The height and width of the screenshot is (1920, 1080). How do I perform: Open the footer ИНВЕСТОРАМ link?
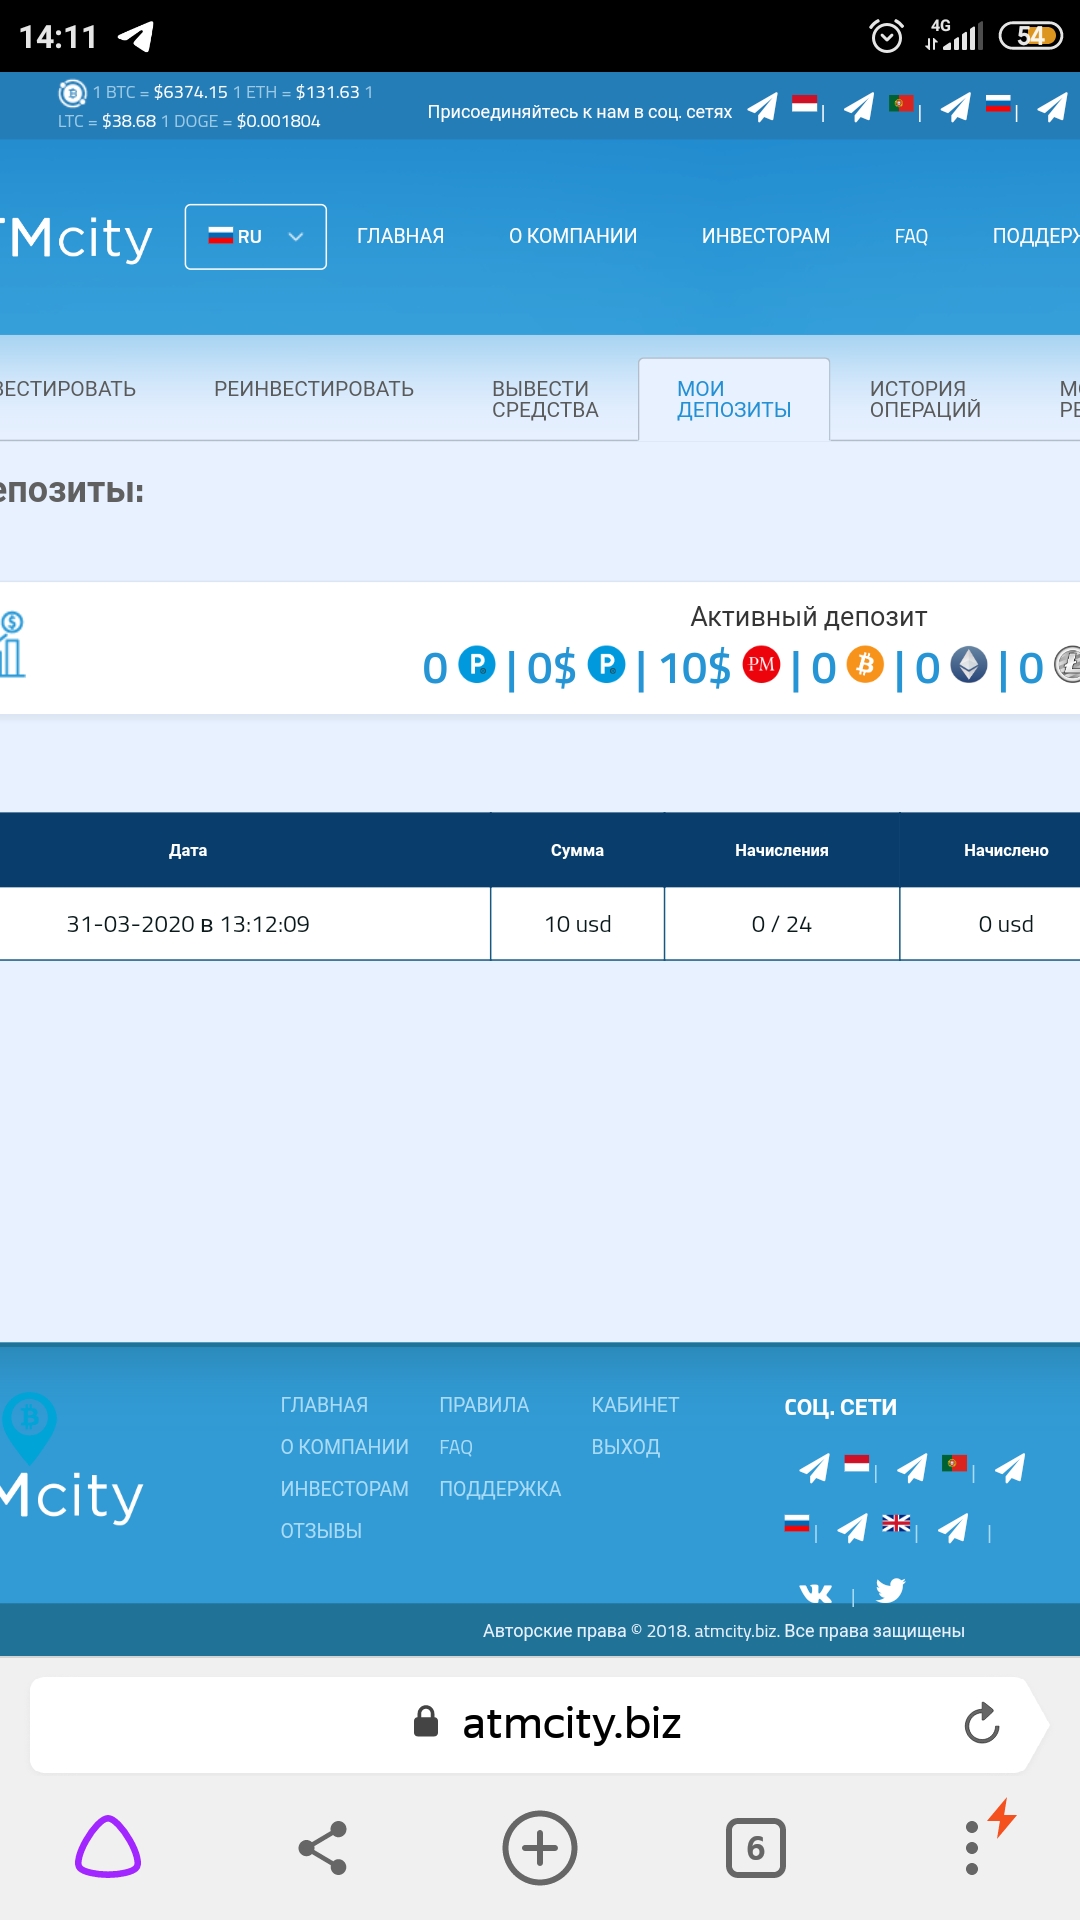click(345, 1489)
